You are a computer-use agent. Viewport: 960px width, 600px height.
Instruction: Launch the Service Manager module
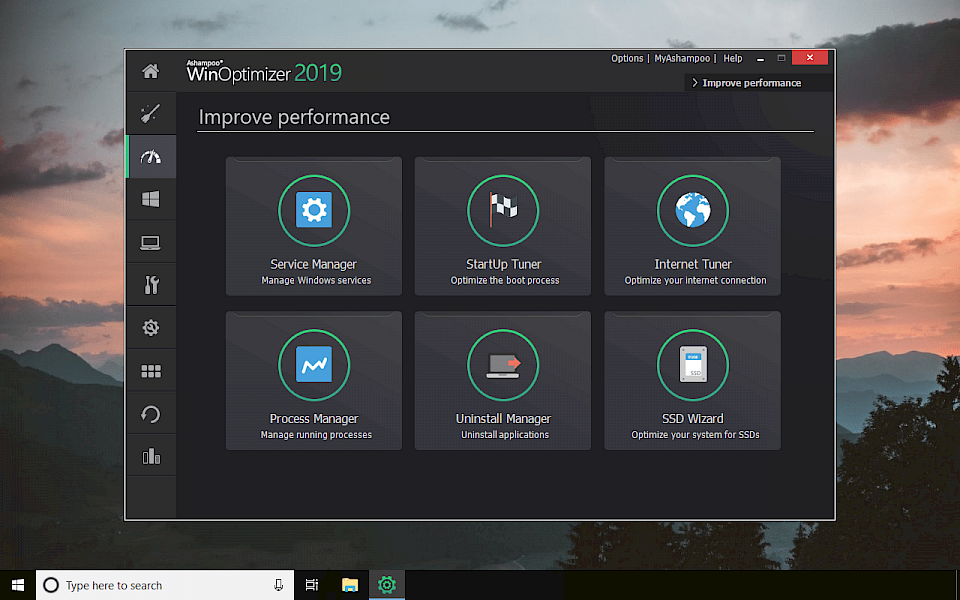tap(314, 227)
